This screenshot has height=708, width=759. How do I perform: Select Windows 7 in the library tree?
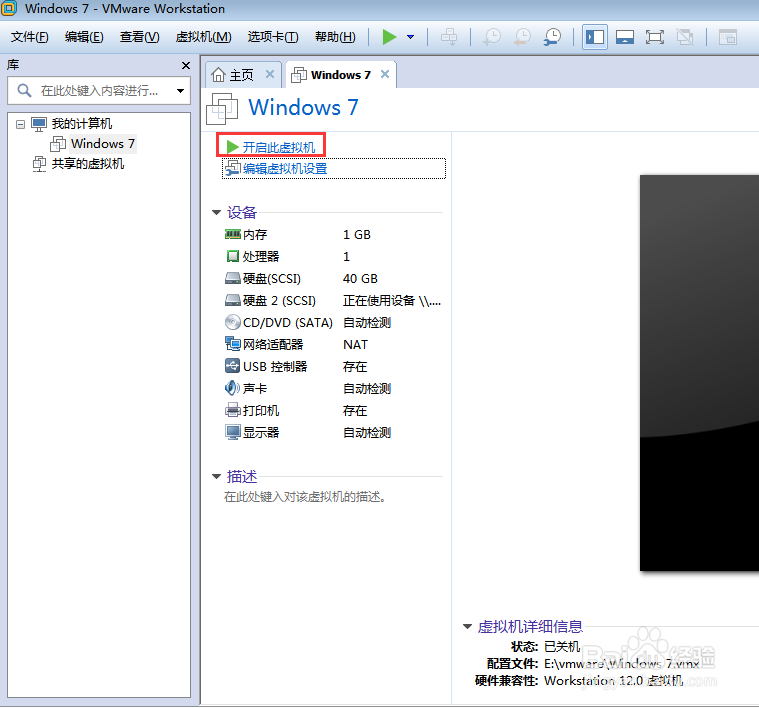pyautogui.click(x=103, y=144)
